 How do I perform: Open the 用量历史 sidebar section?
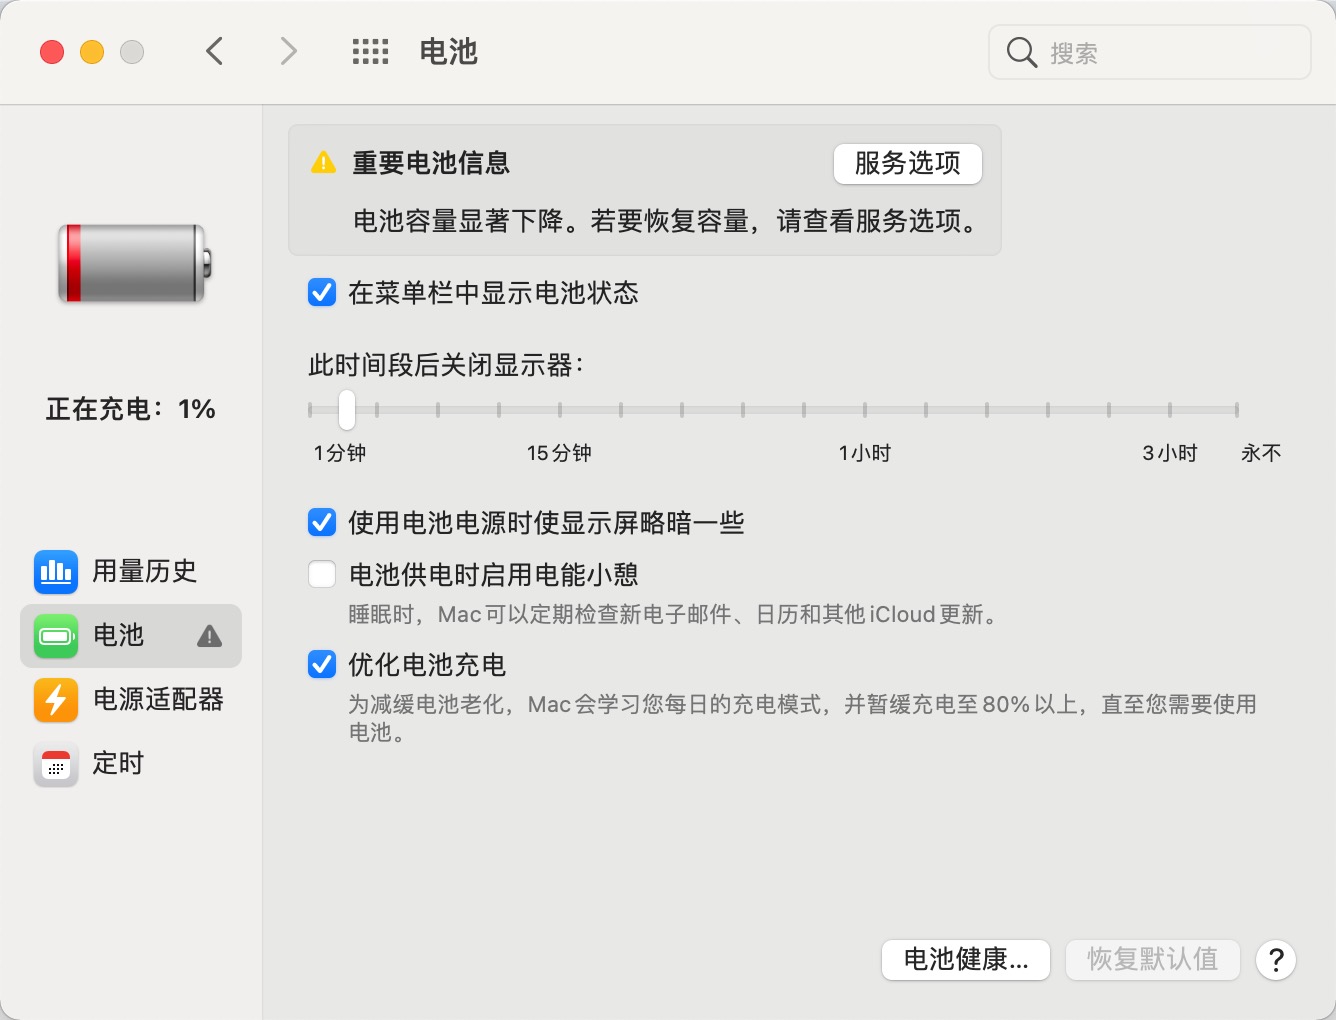(144, 571)
